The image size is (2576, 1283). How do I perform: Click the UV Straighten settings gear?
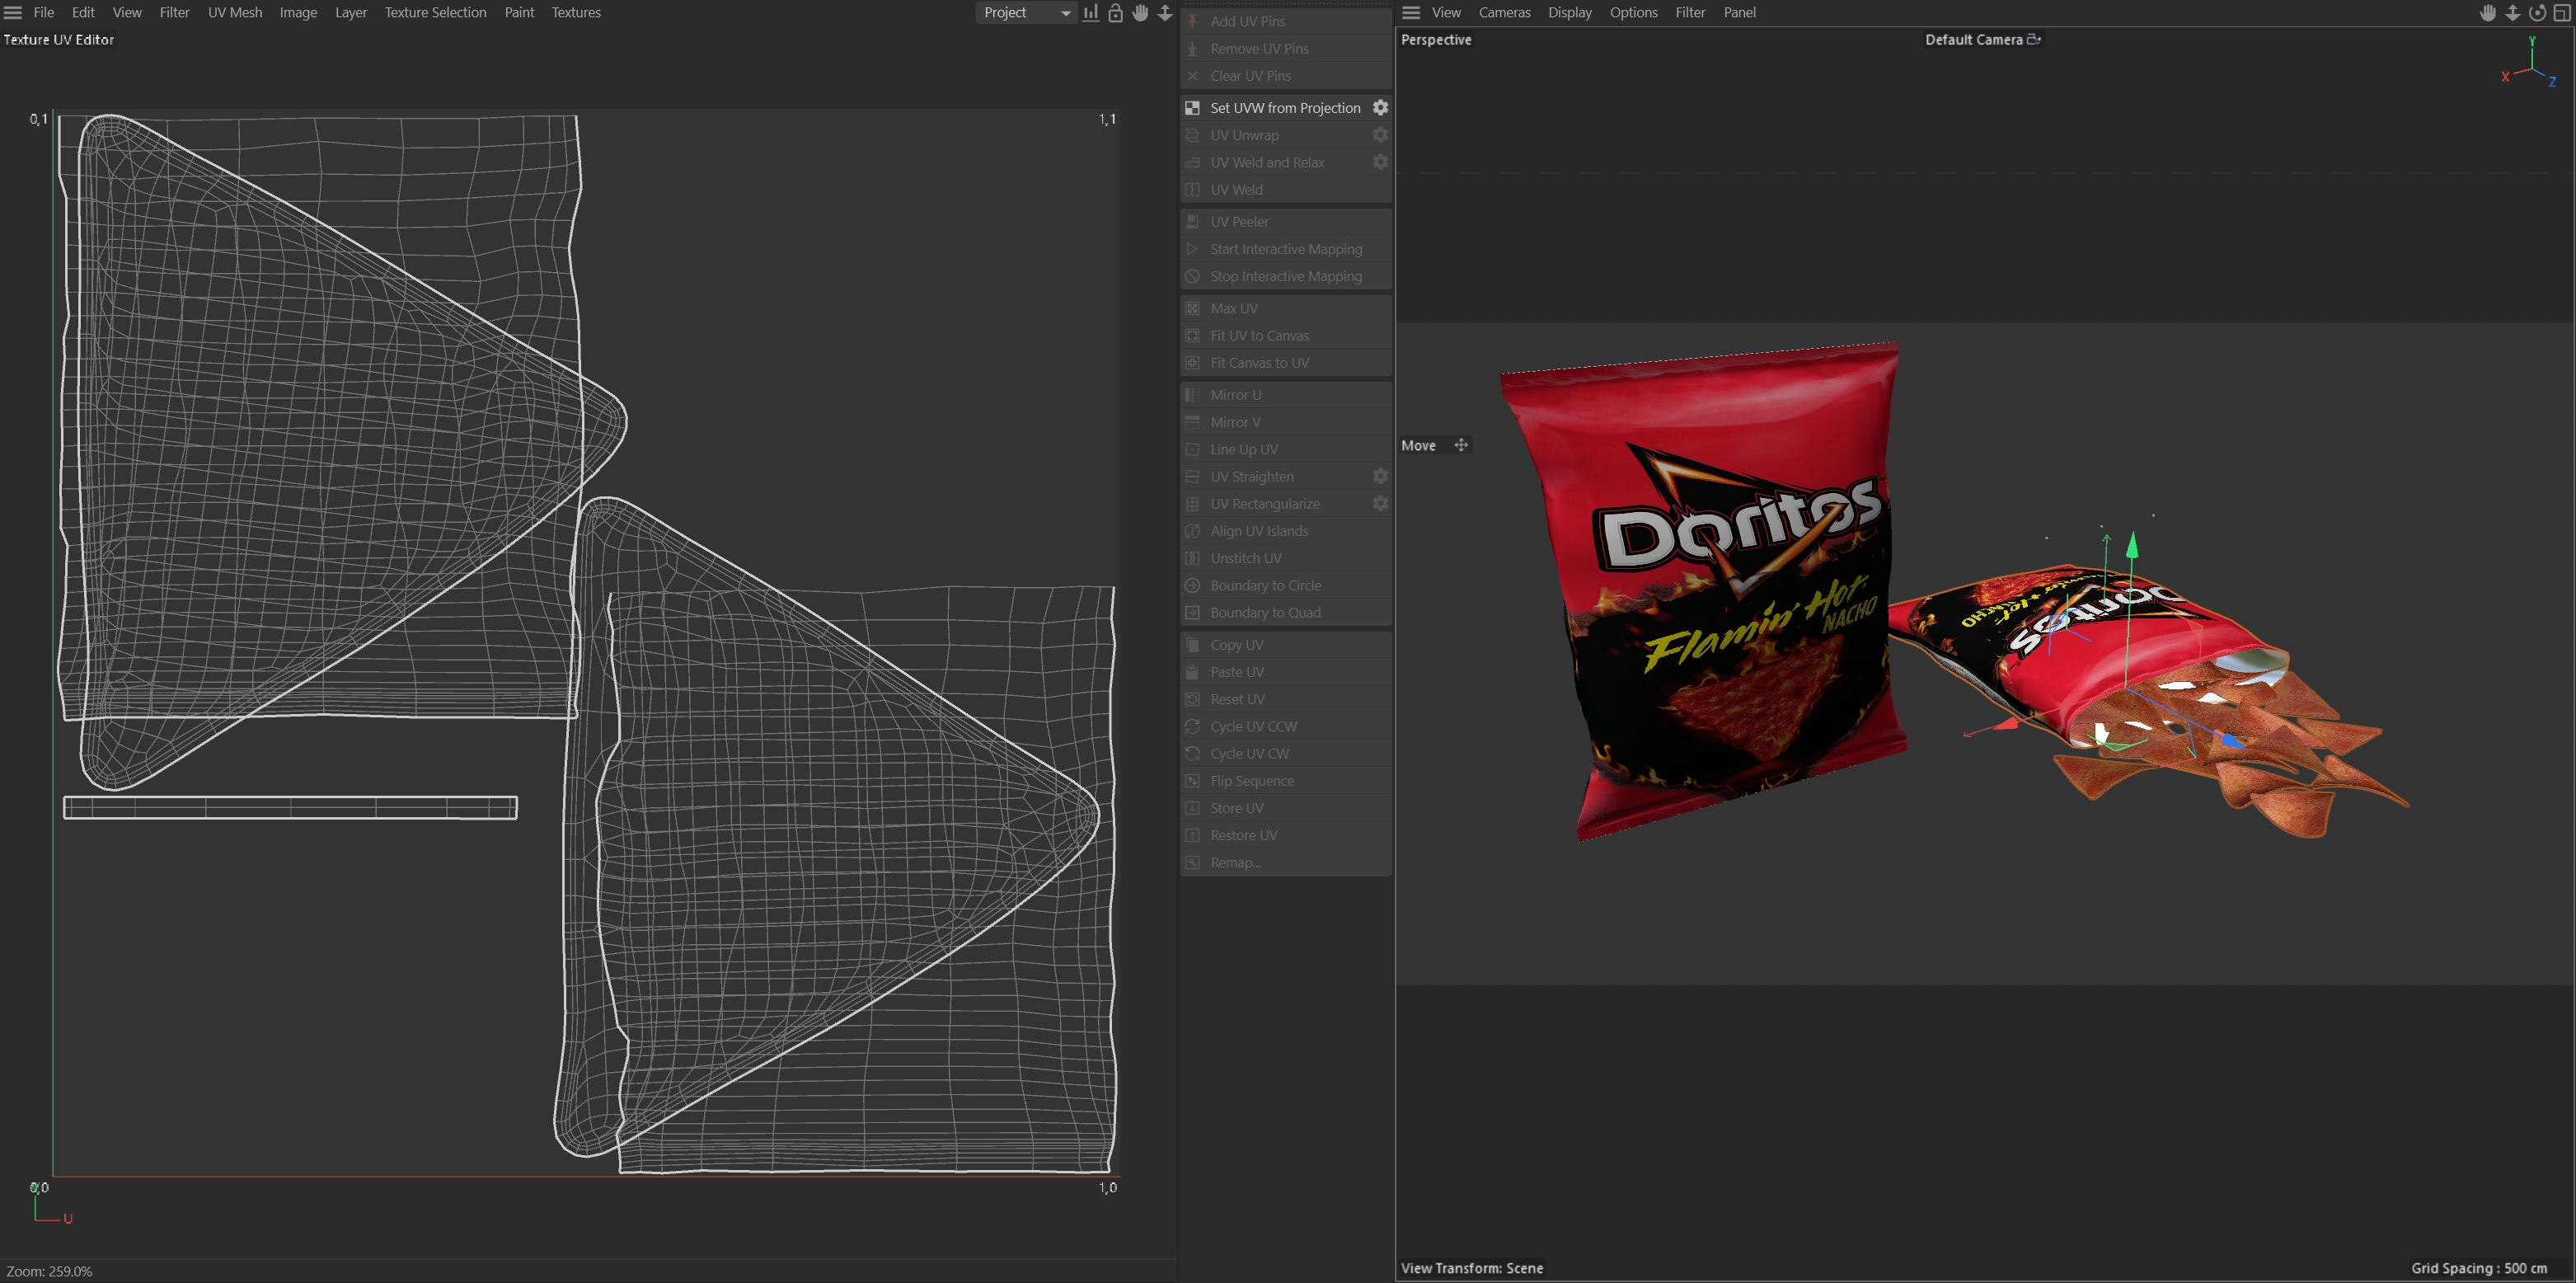(1380, 476)
